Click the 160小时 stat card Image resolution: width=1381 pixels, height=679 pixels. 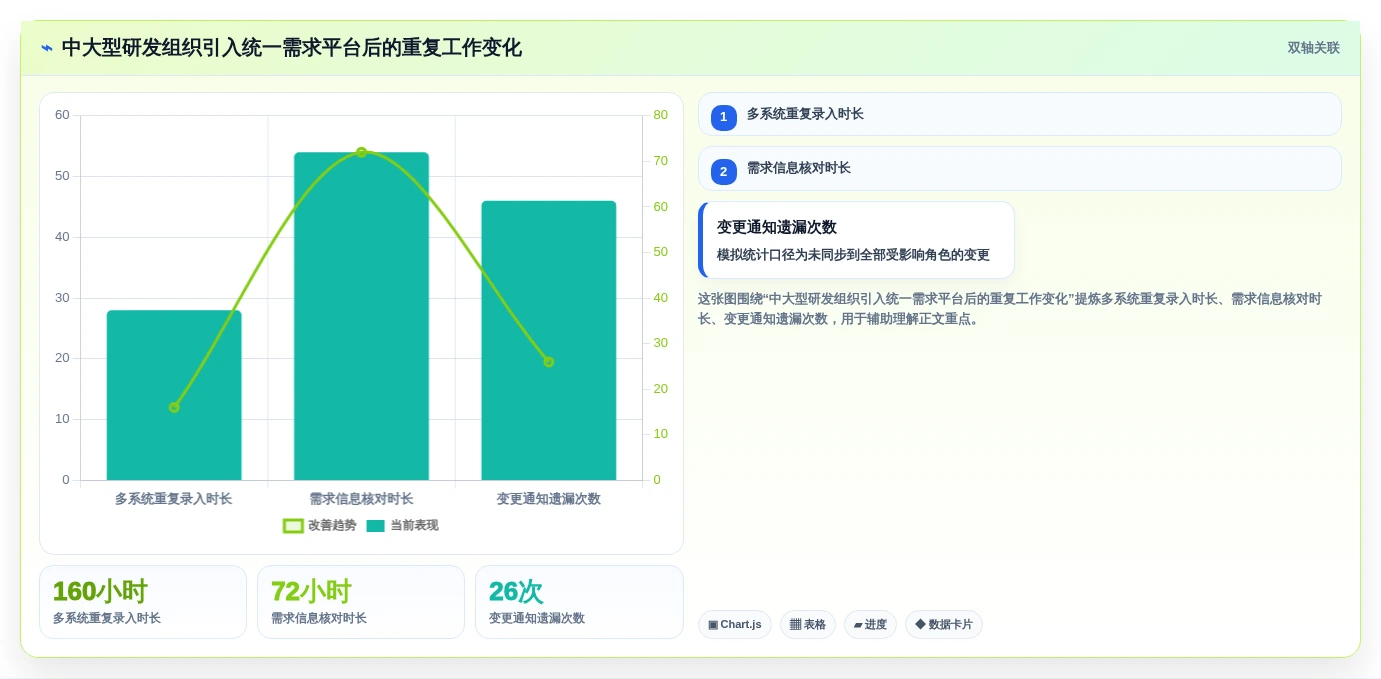[x=143, y=602]
